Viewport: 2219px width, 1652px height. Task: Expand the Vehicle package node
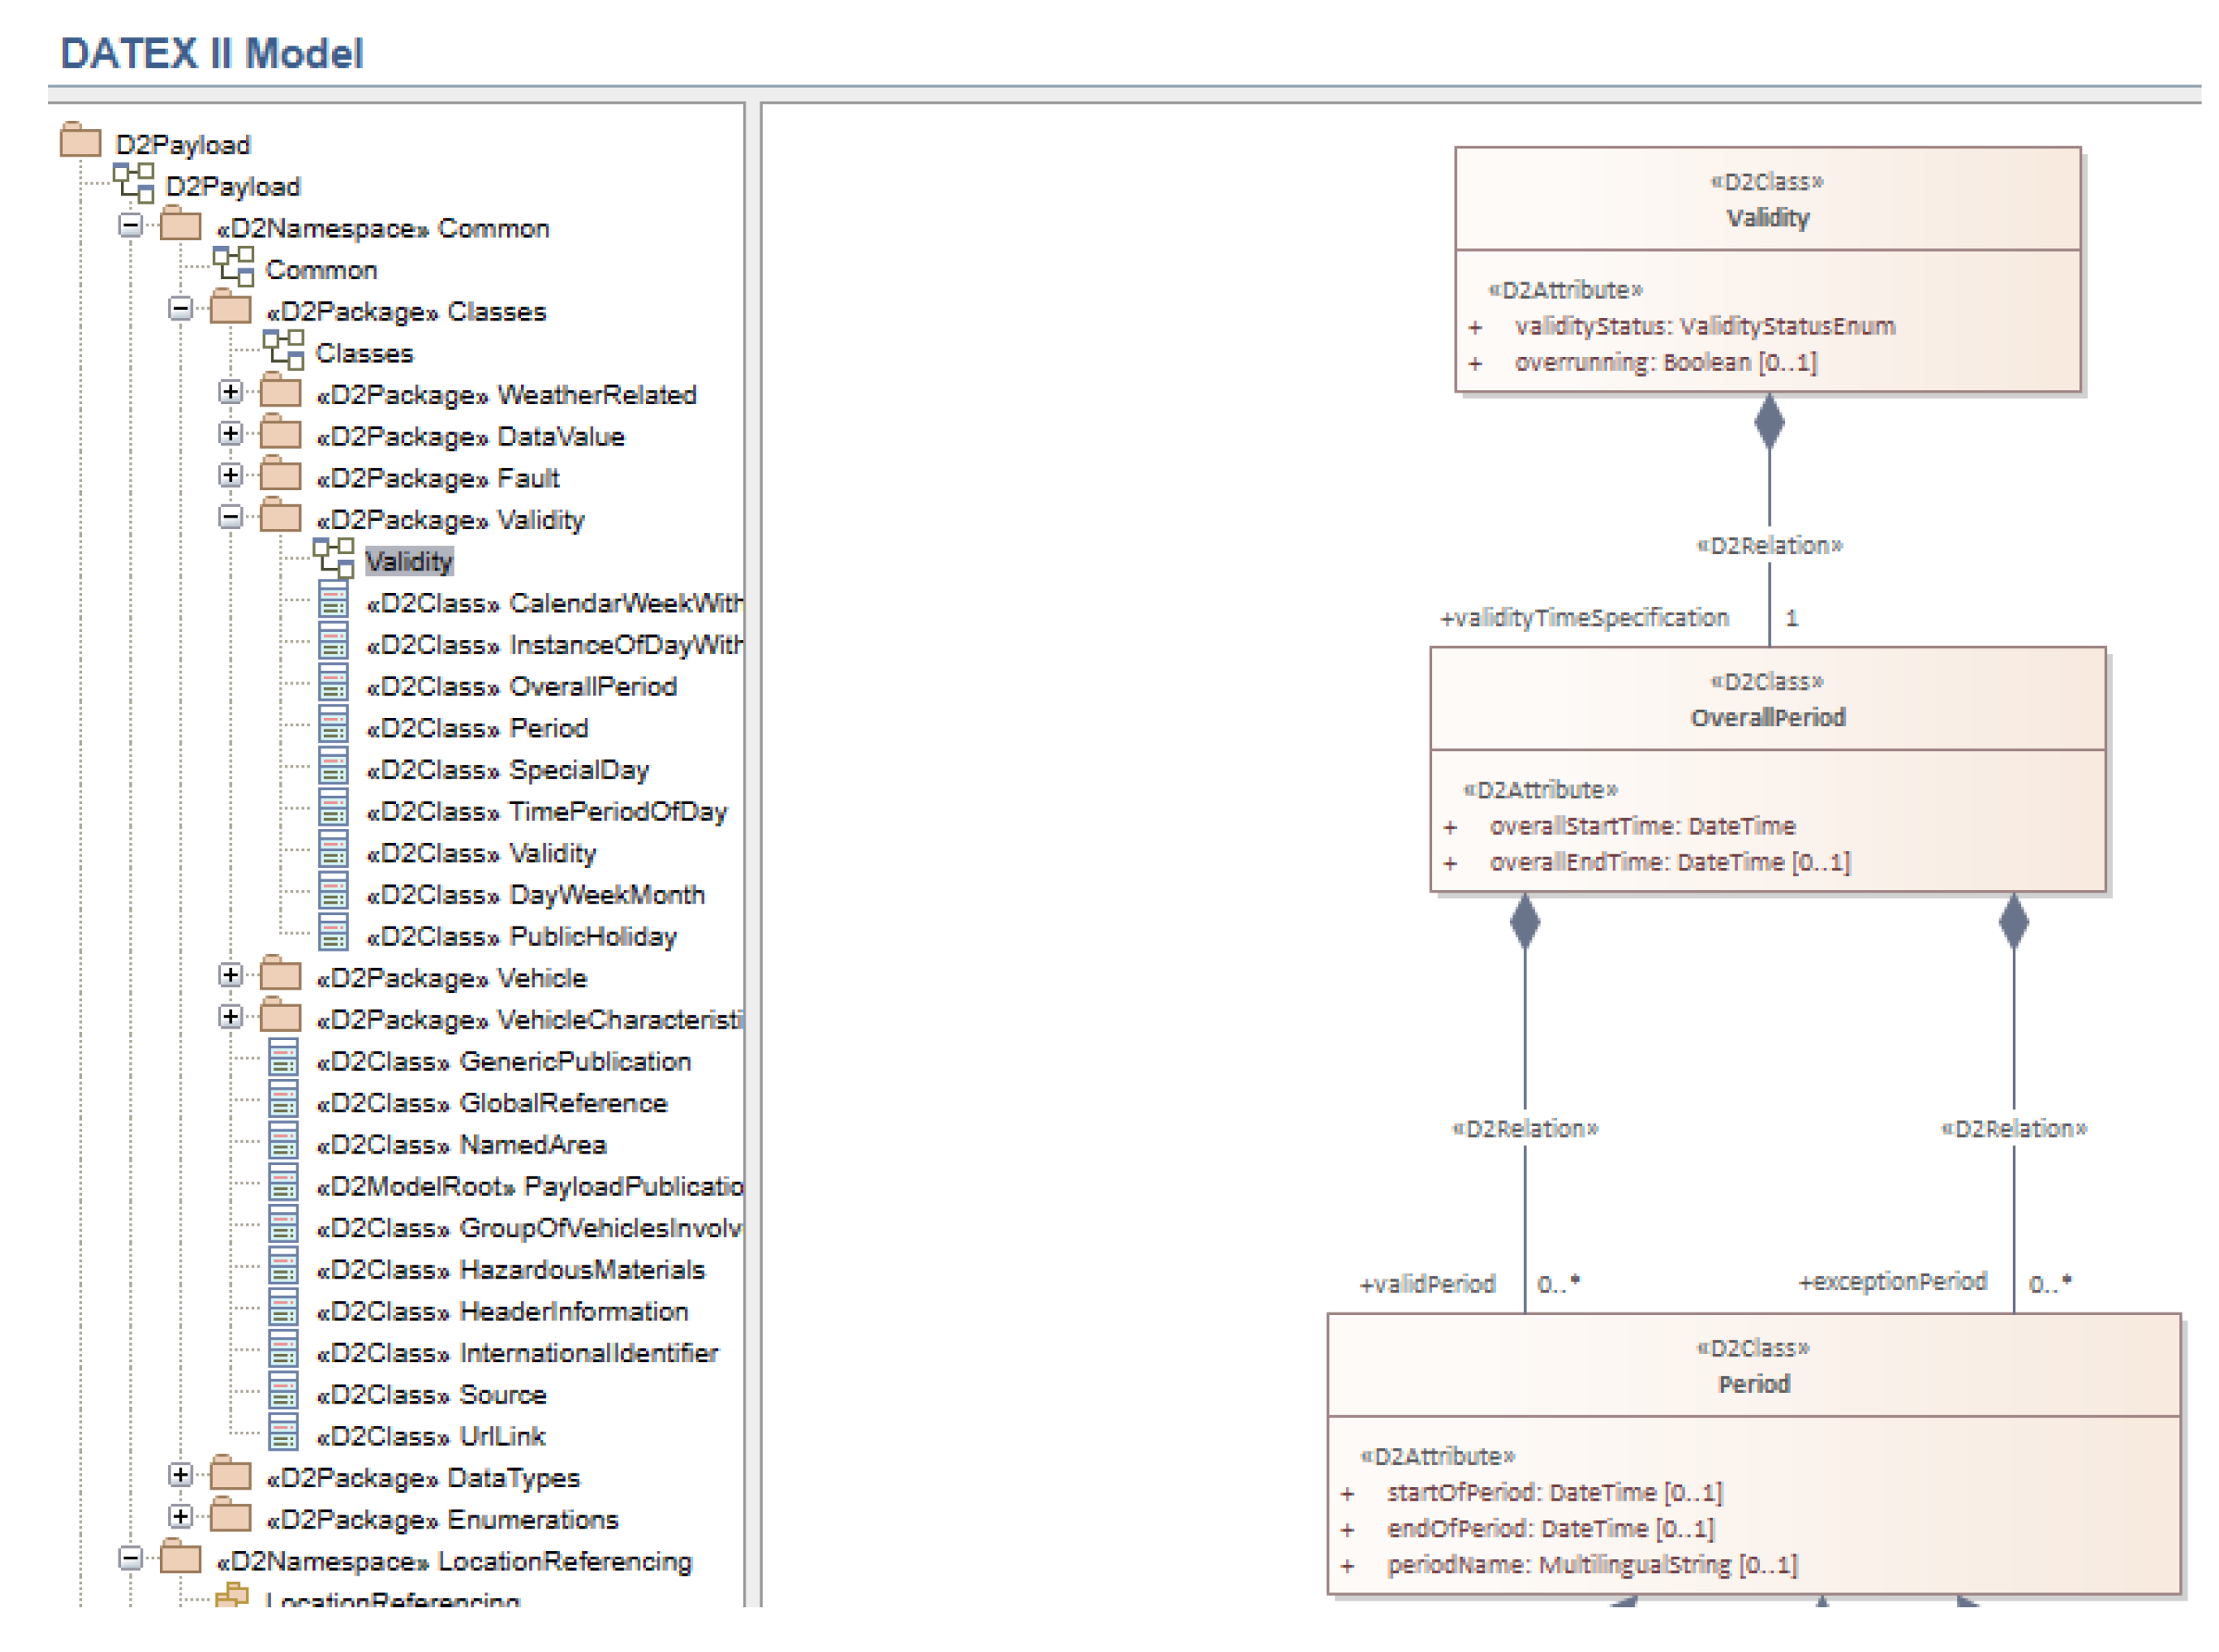click(230, 975)
